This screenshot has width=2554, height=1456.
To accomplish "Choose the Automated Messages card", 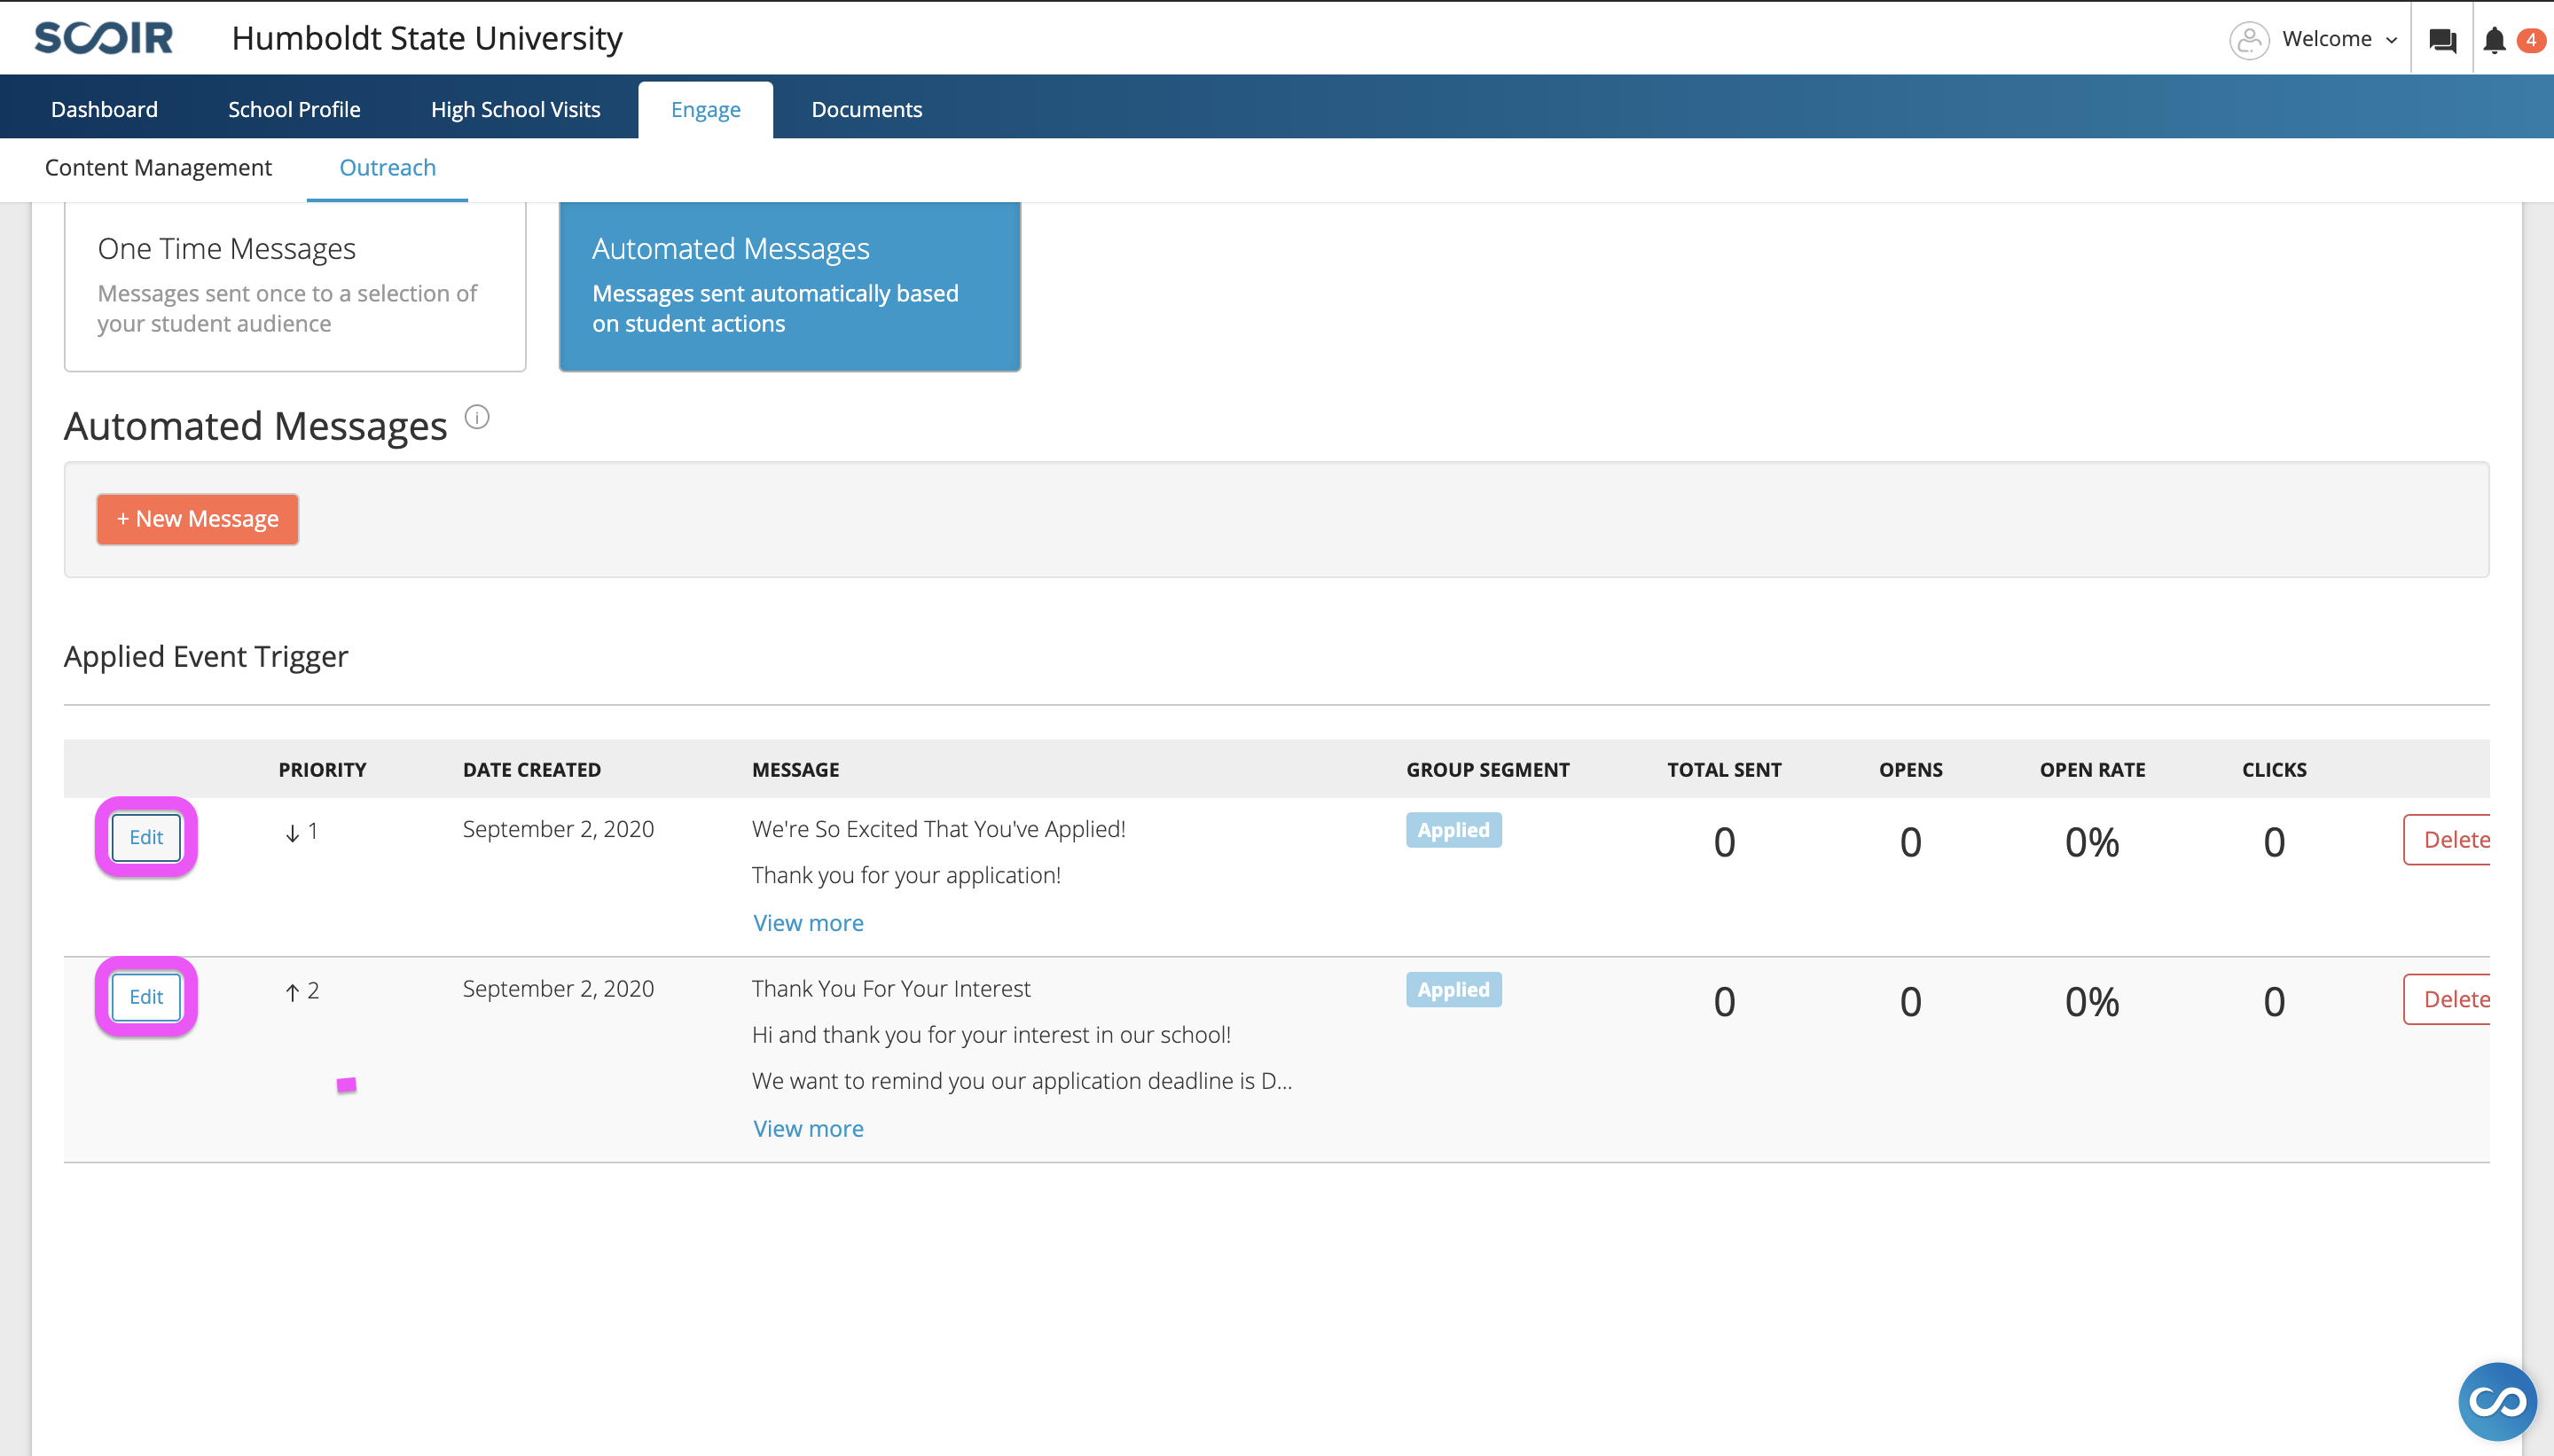I will [789, 286].
